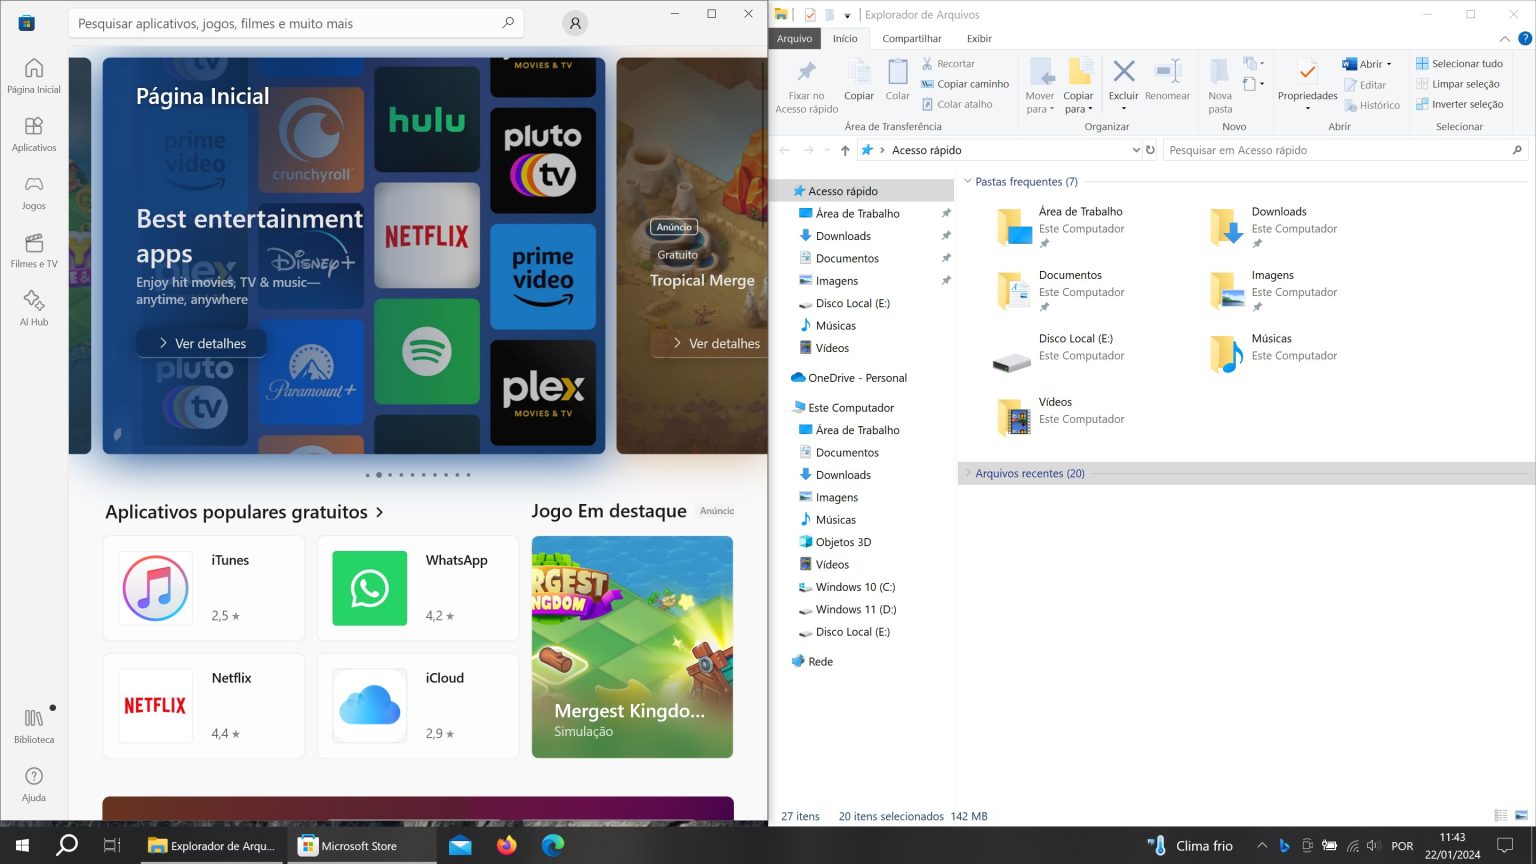Open the Arquivo menu
Screen dimensions: 1536x864
(x=794, y=38)
